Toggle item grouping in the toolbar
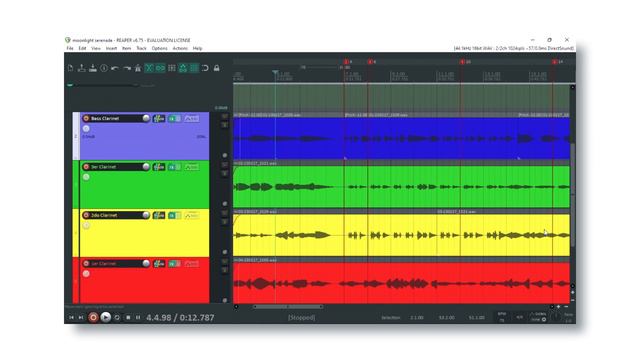Image resolution: width=640 pixels, height=360 pixels. (x=160, y=68)
